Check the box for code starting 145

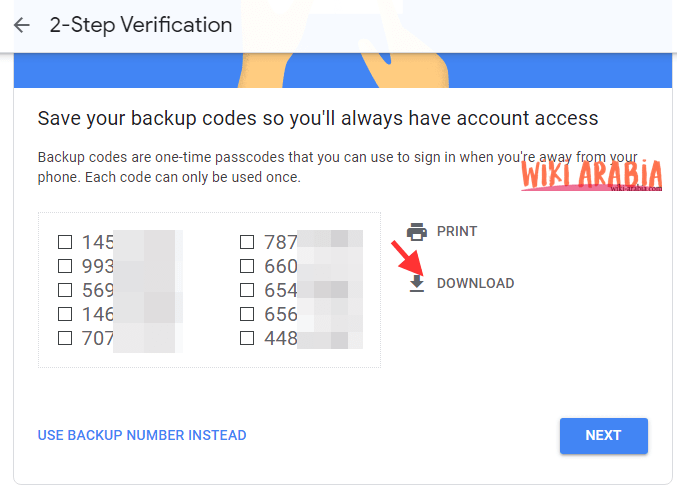coord(65,242)
